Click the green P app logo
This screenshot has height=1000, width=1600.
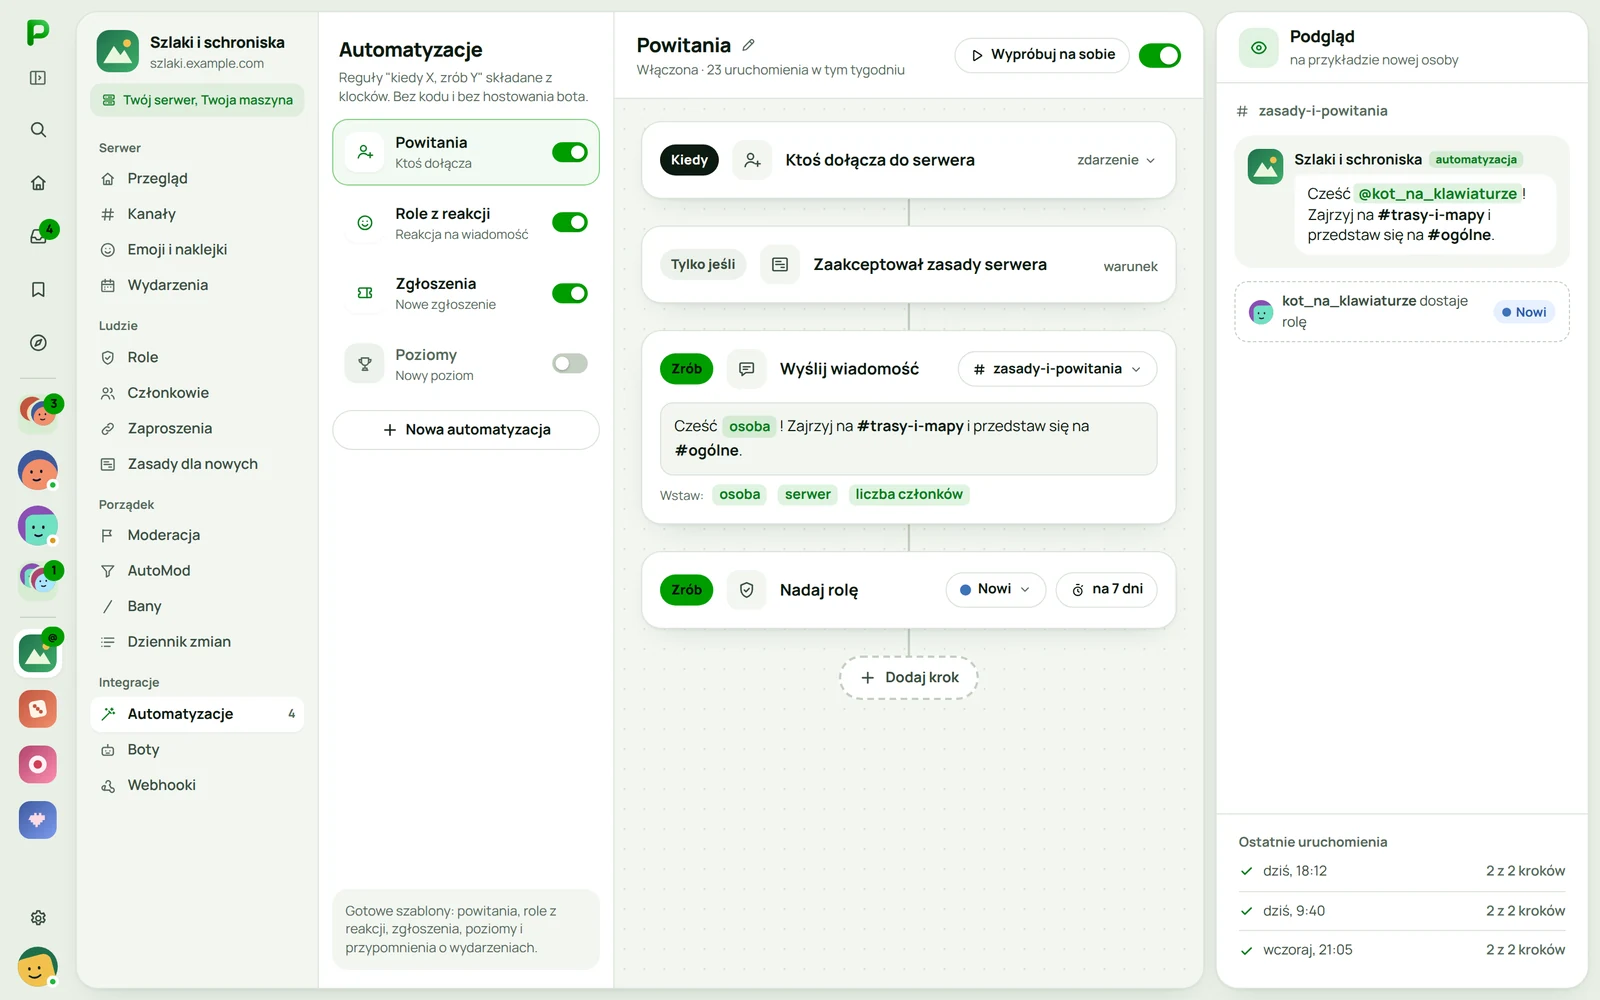(38, 32)
